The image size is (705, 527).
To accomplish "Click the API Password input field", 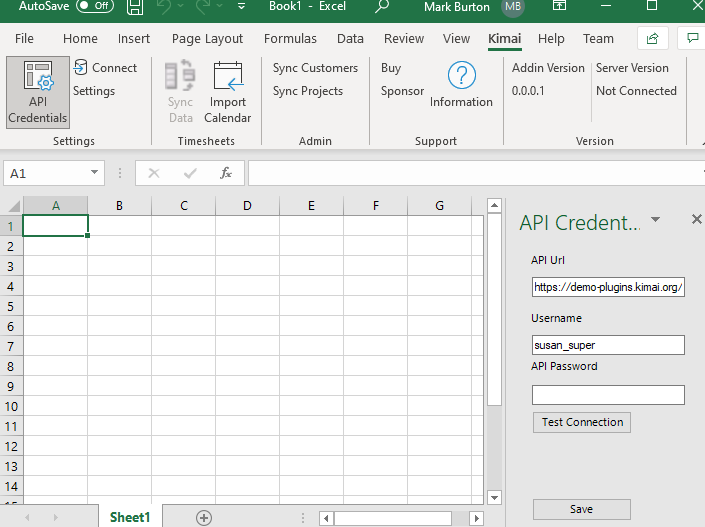I will tap(608, 395).
